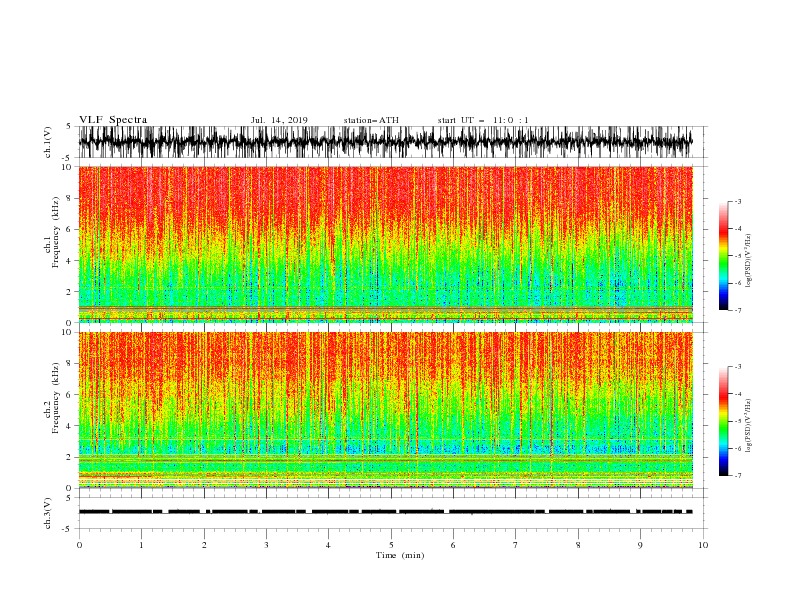Click the ch.2 spectrogram plot area
792x612 pixels.
pos(385,410)
